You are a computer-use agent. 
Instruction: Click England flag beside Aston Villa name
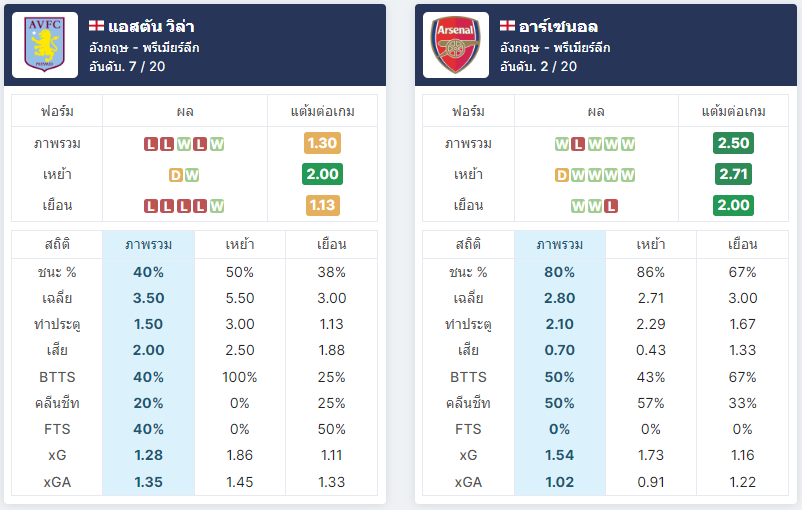(96, 26)
